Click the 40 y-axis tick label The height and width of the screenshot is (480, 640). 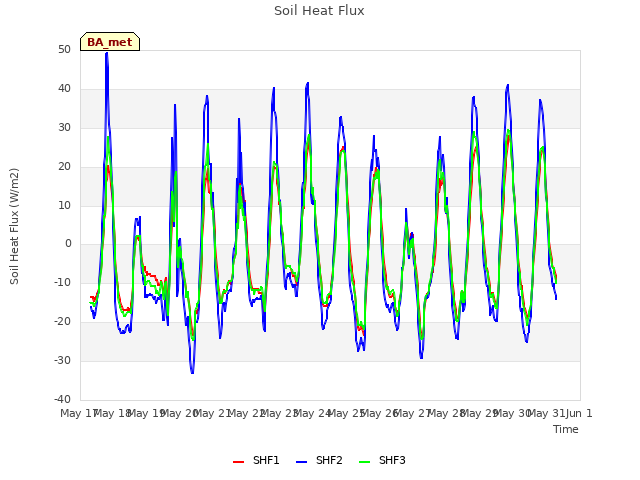click(x=64, y=89)
